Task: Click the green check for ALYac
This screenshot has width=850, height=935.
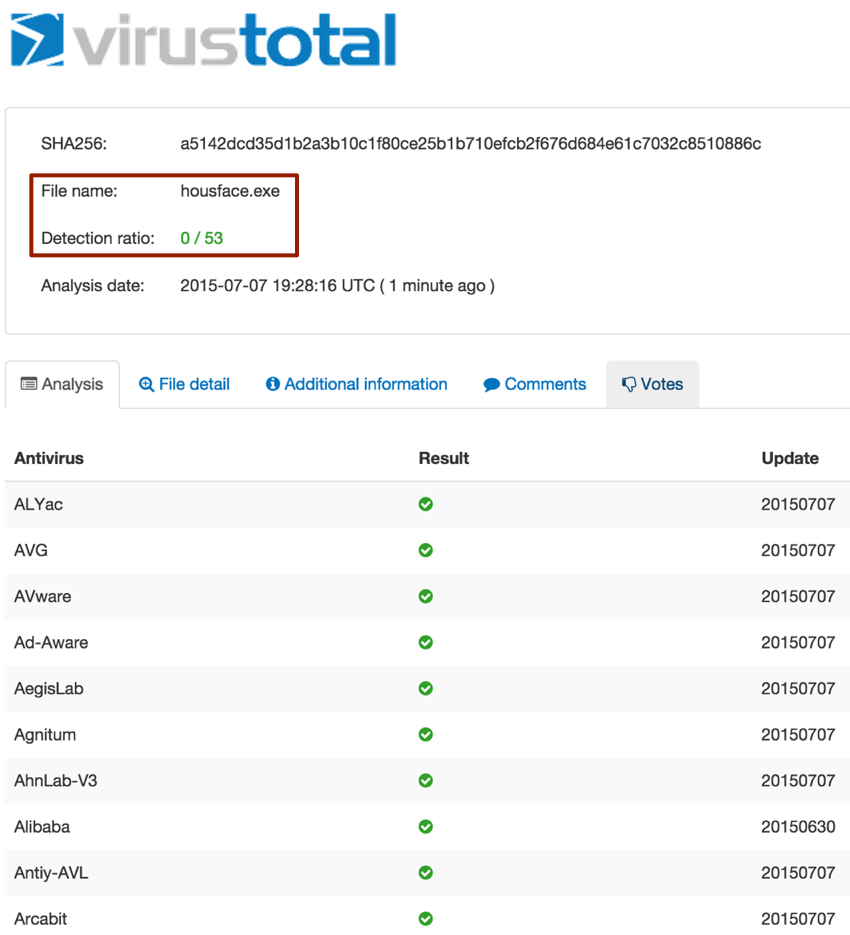Action: click(426, 504)
